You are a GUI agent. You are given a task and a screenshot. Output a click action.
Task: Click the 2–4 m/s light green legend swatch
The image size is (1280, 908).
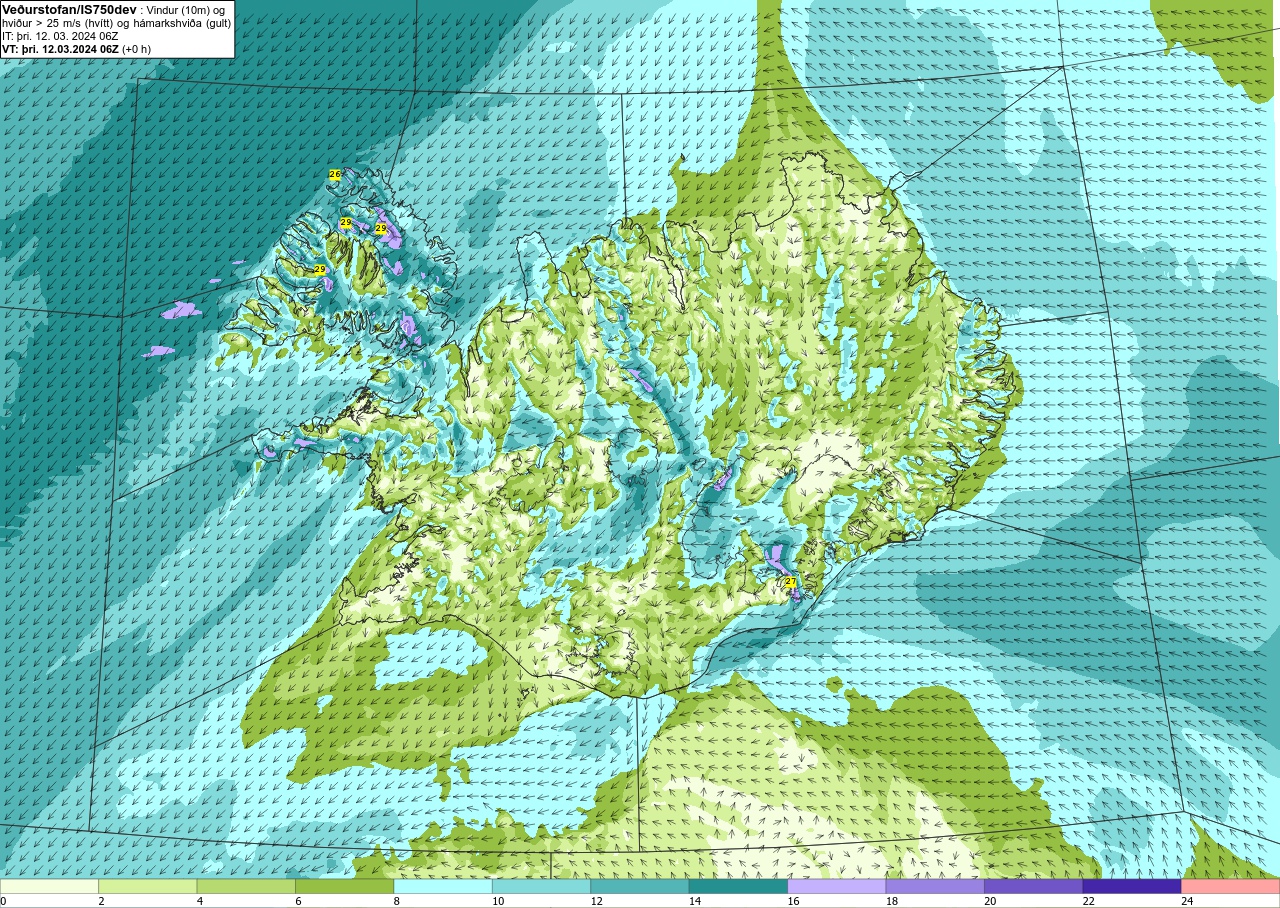147,886
